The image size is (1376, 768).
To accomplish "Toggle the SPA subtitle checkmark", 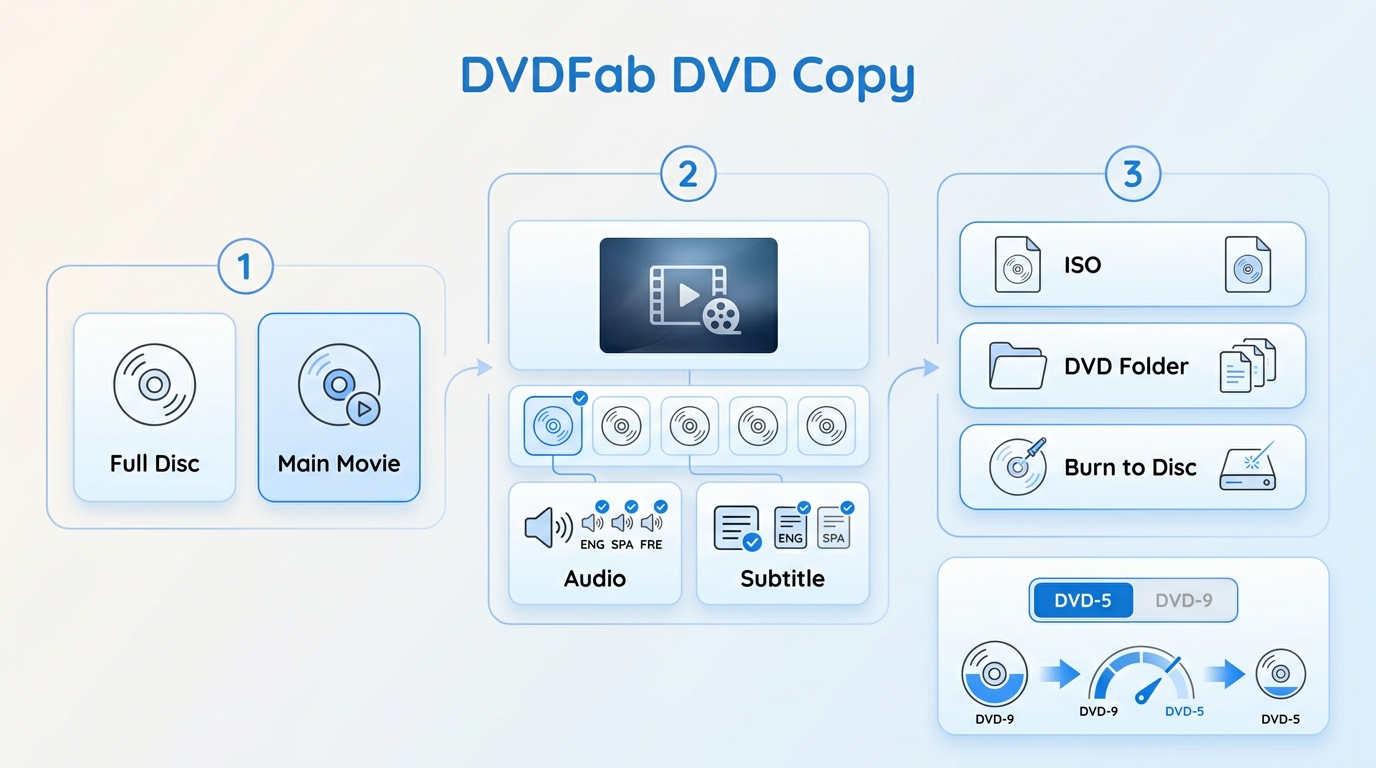I will [847, 508].
